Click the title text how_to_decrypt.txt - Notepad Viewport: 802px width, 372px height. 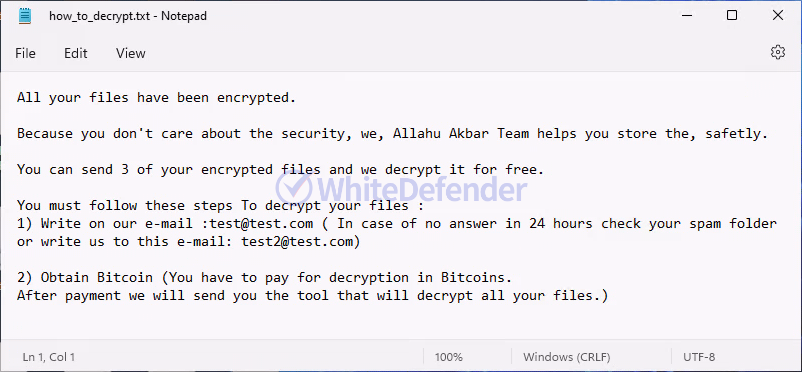tap(128, 16)
